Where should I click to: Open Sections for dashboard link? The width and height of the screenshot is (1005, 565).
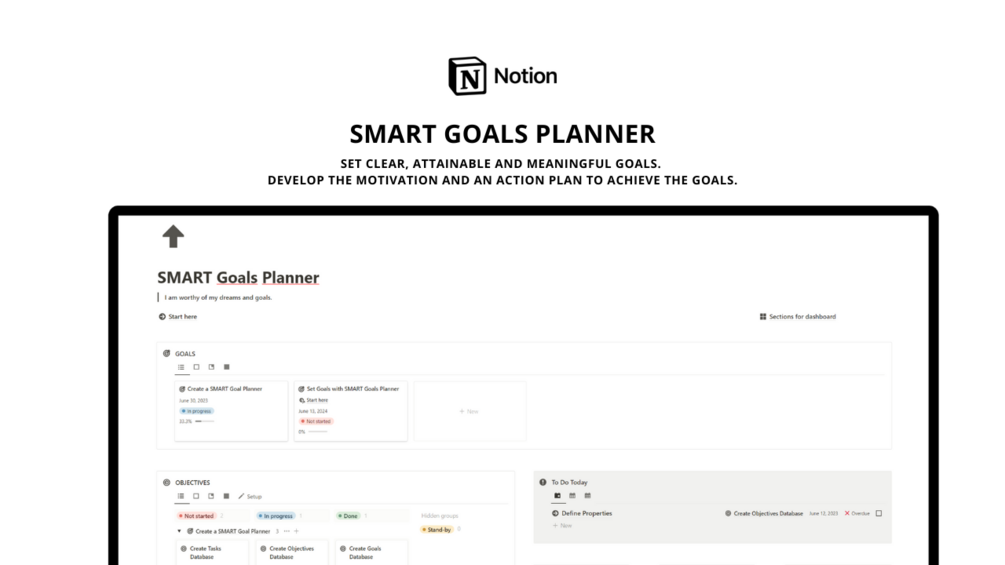coord(797,316)
